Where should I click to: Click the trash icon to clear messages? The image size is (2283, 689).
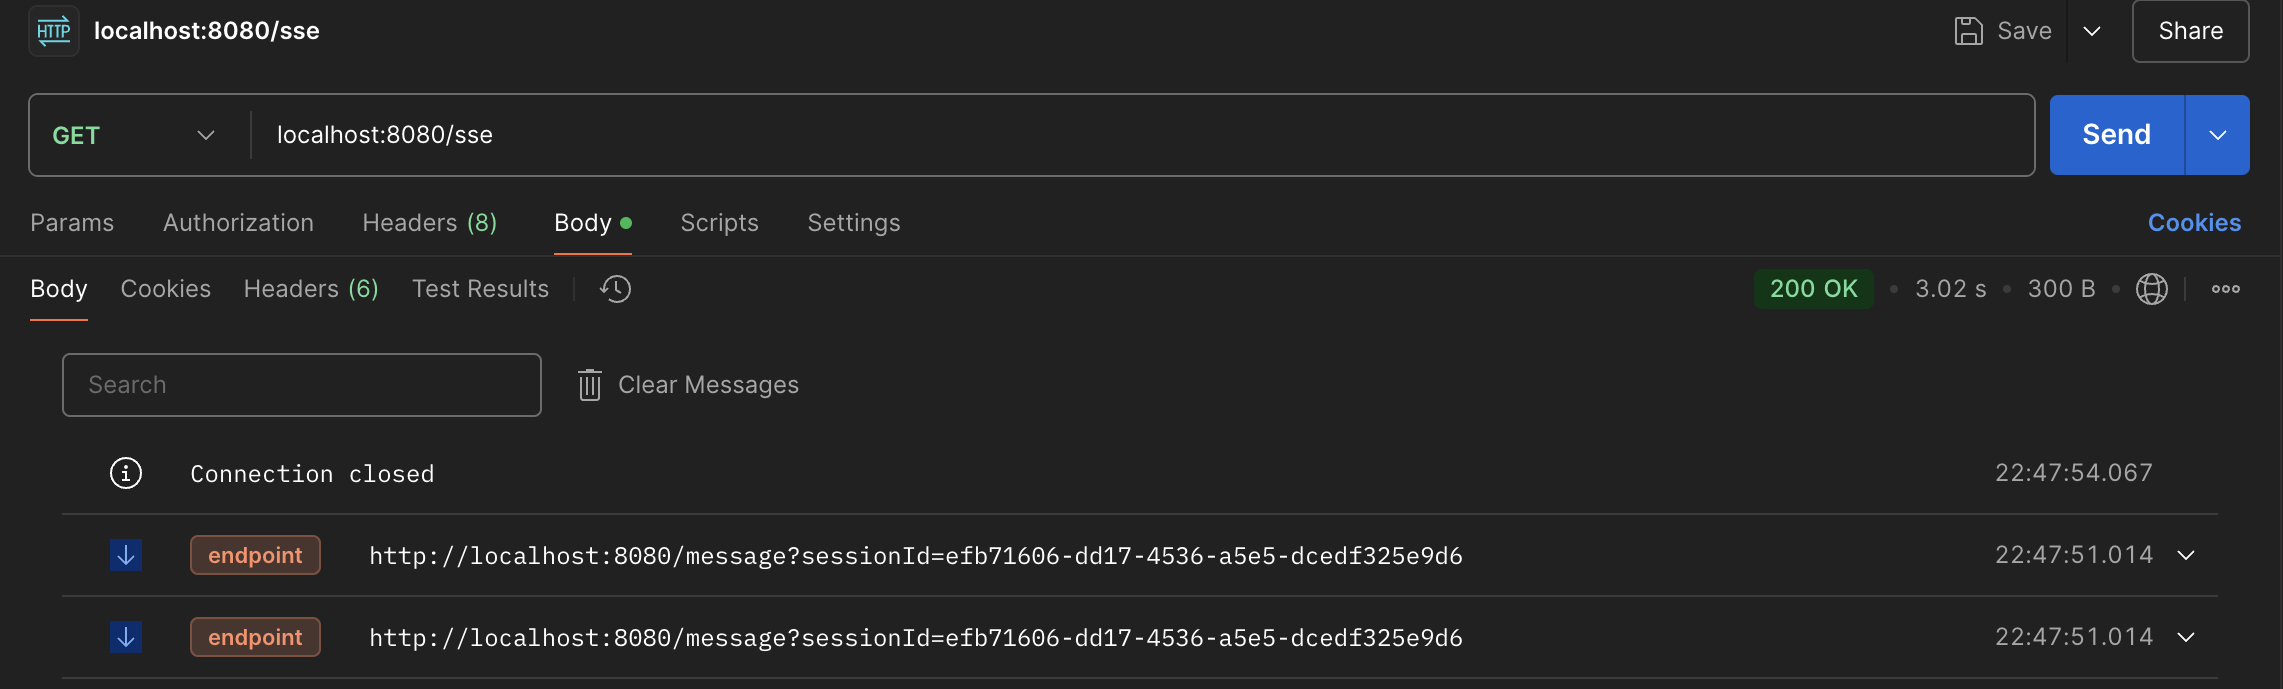(590, 385)
